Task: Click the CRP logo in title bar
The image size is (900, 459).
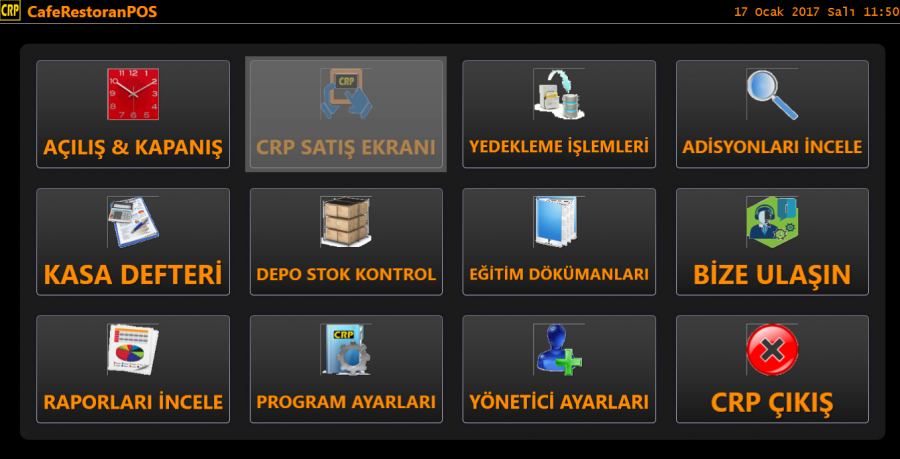Action: 10,11
